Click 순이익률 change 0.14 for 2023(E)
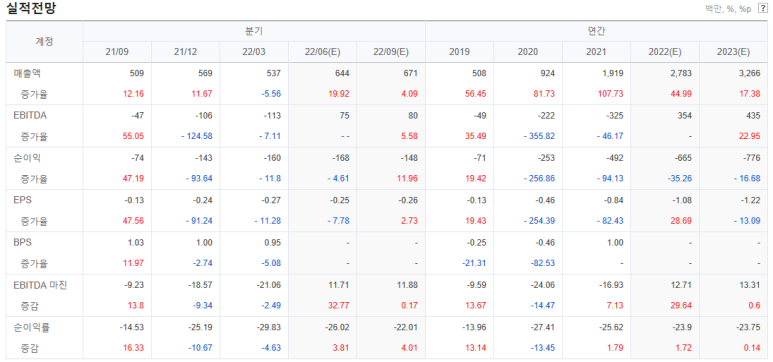This screenshot has height=362, width=773. click(753, 348)
